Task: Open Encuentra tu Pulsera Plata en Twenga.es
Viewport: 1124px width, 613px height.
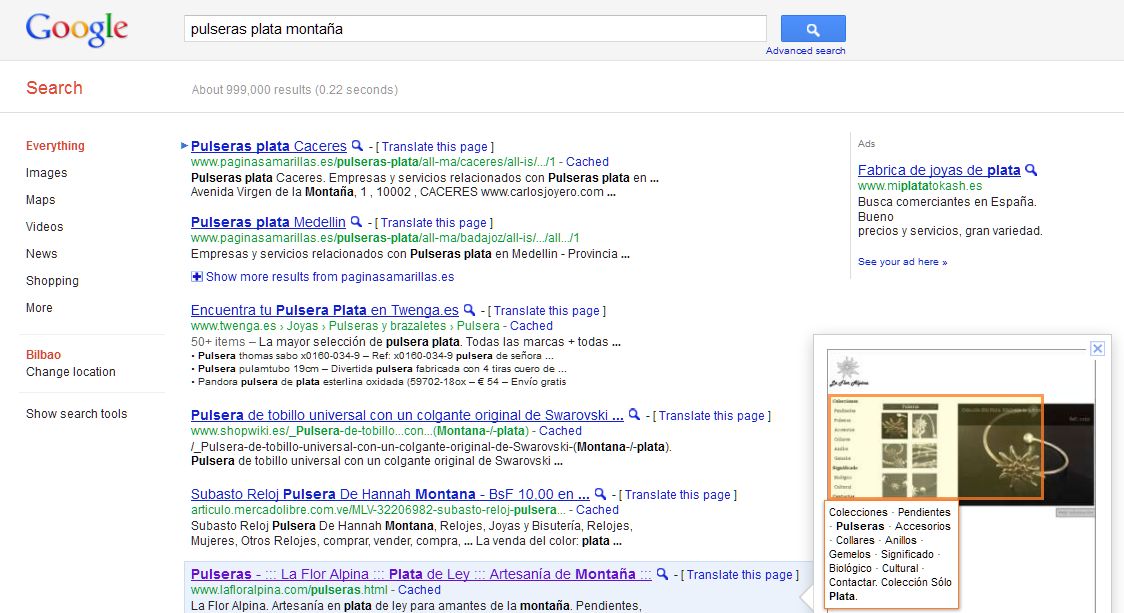Action: coord(325,310)
